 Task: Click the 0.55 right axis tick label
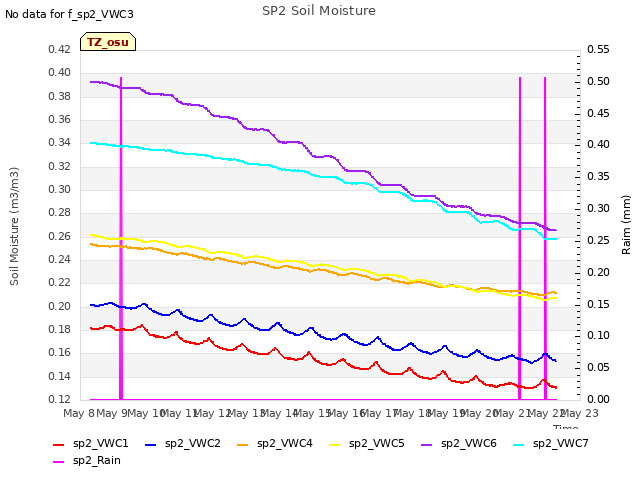click(x=598, y=49)
